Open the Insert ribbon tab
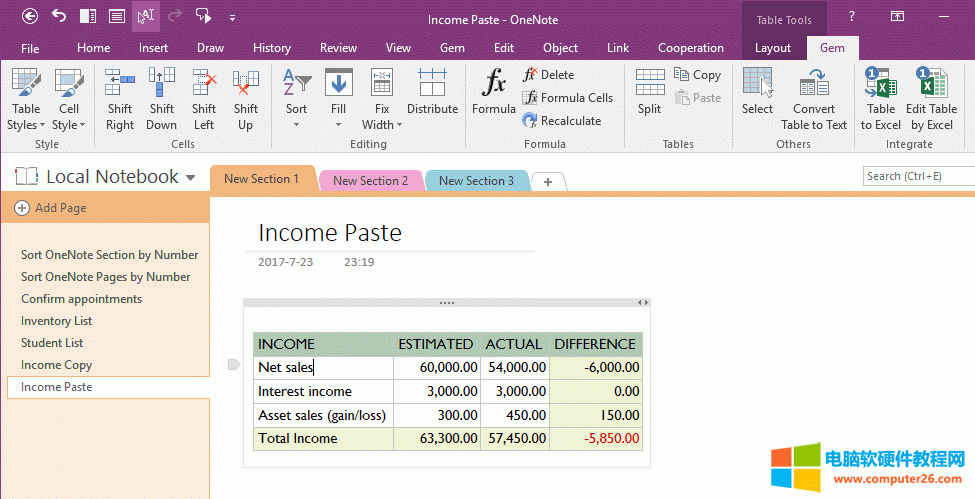 (153, 48)
